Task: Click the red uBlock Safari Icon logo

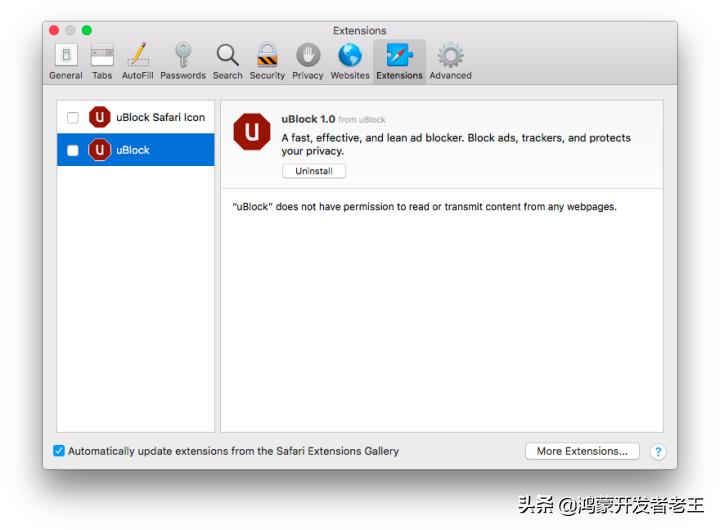Action: (x=100, y=117)
